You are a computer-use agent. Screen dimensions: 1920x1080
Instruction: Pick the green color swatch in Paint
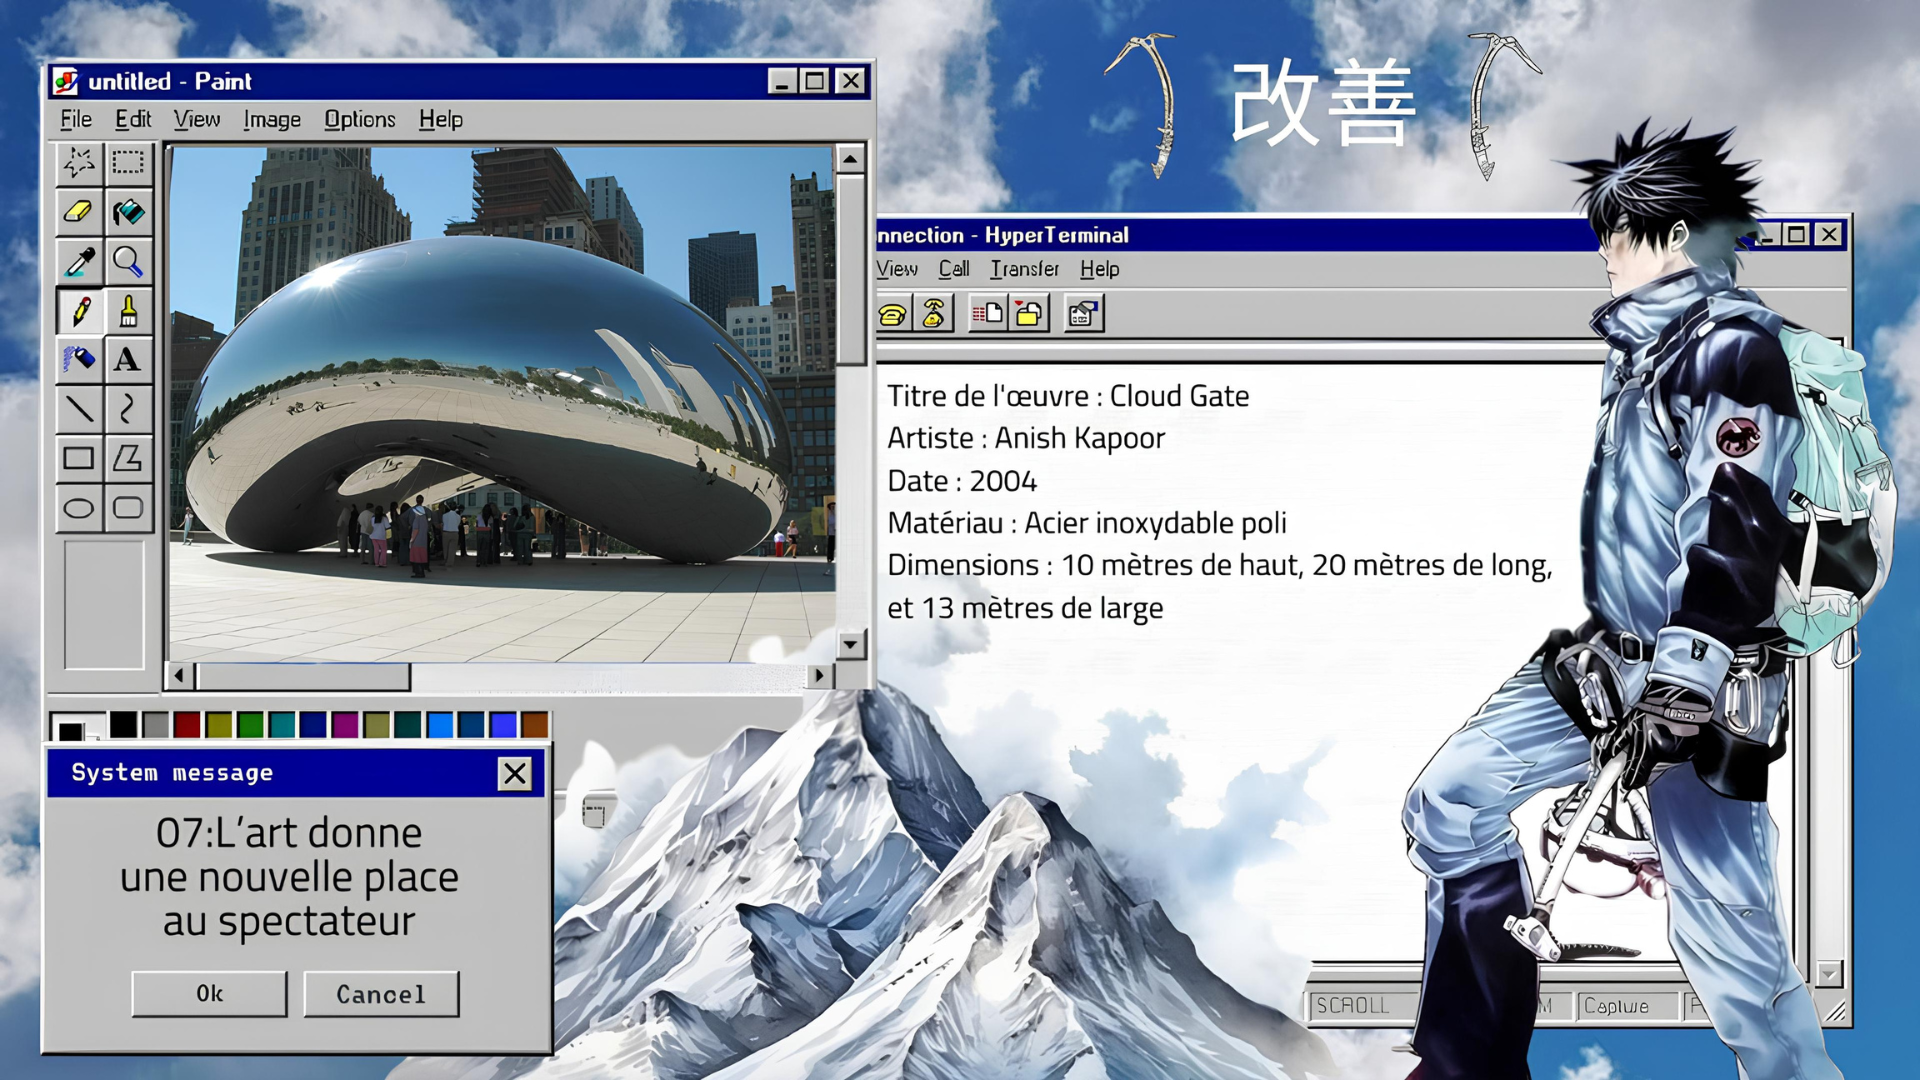(250, 725)
